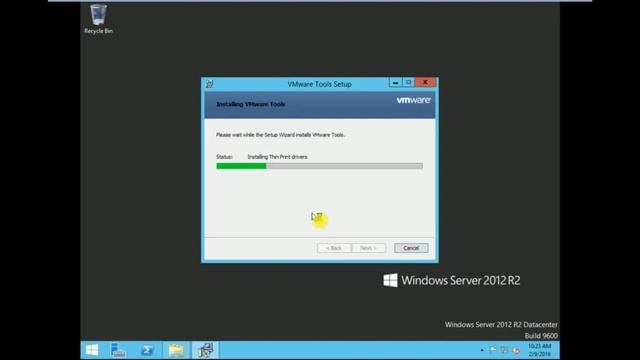640x360 pixels.
Task: Launch PowerShell from the taskbar
Action: pos(147,350)
